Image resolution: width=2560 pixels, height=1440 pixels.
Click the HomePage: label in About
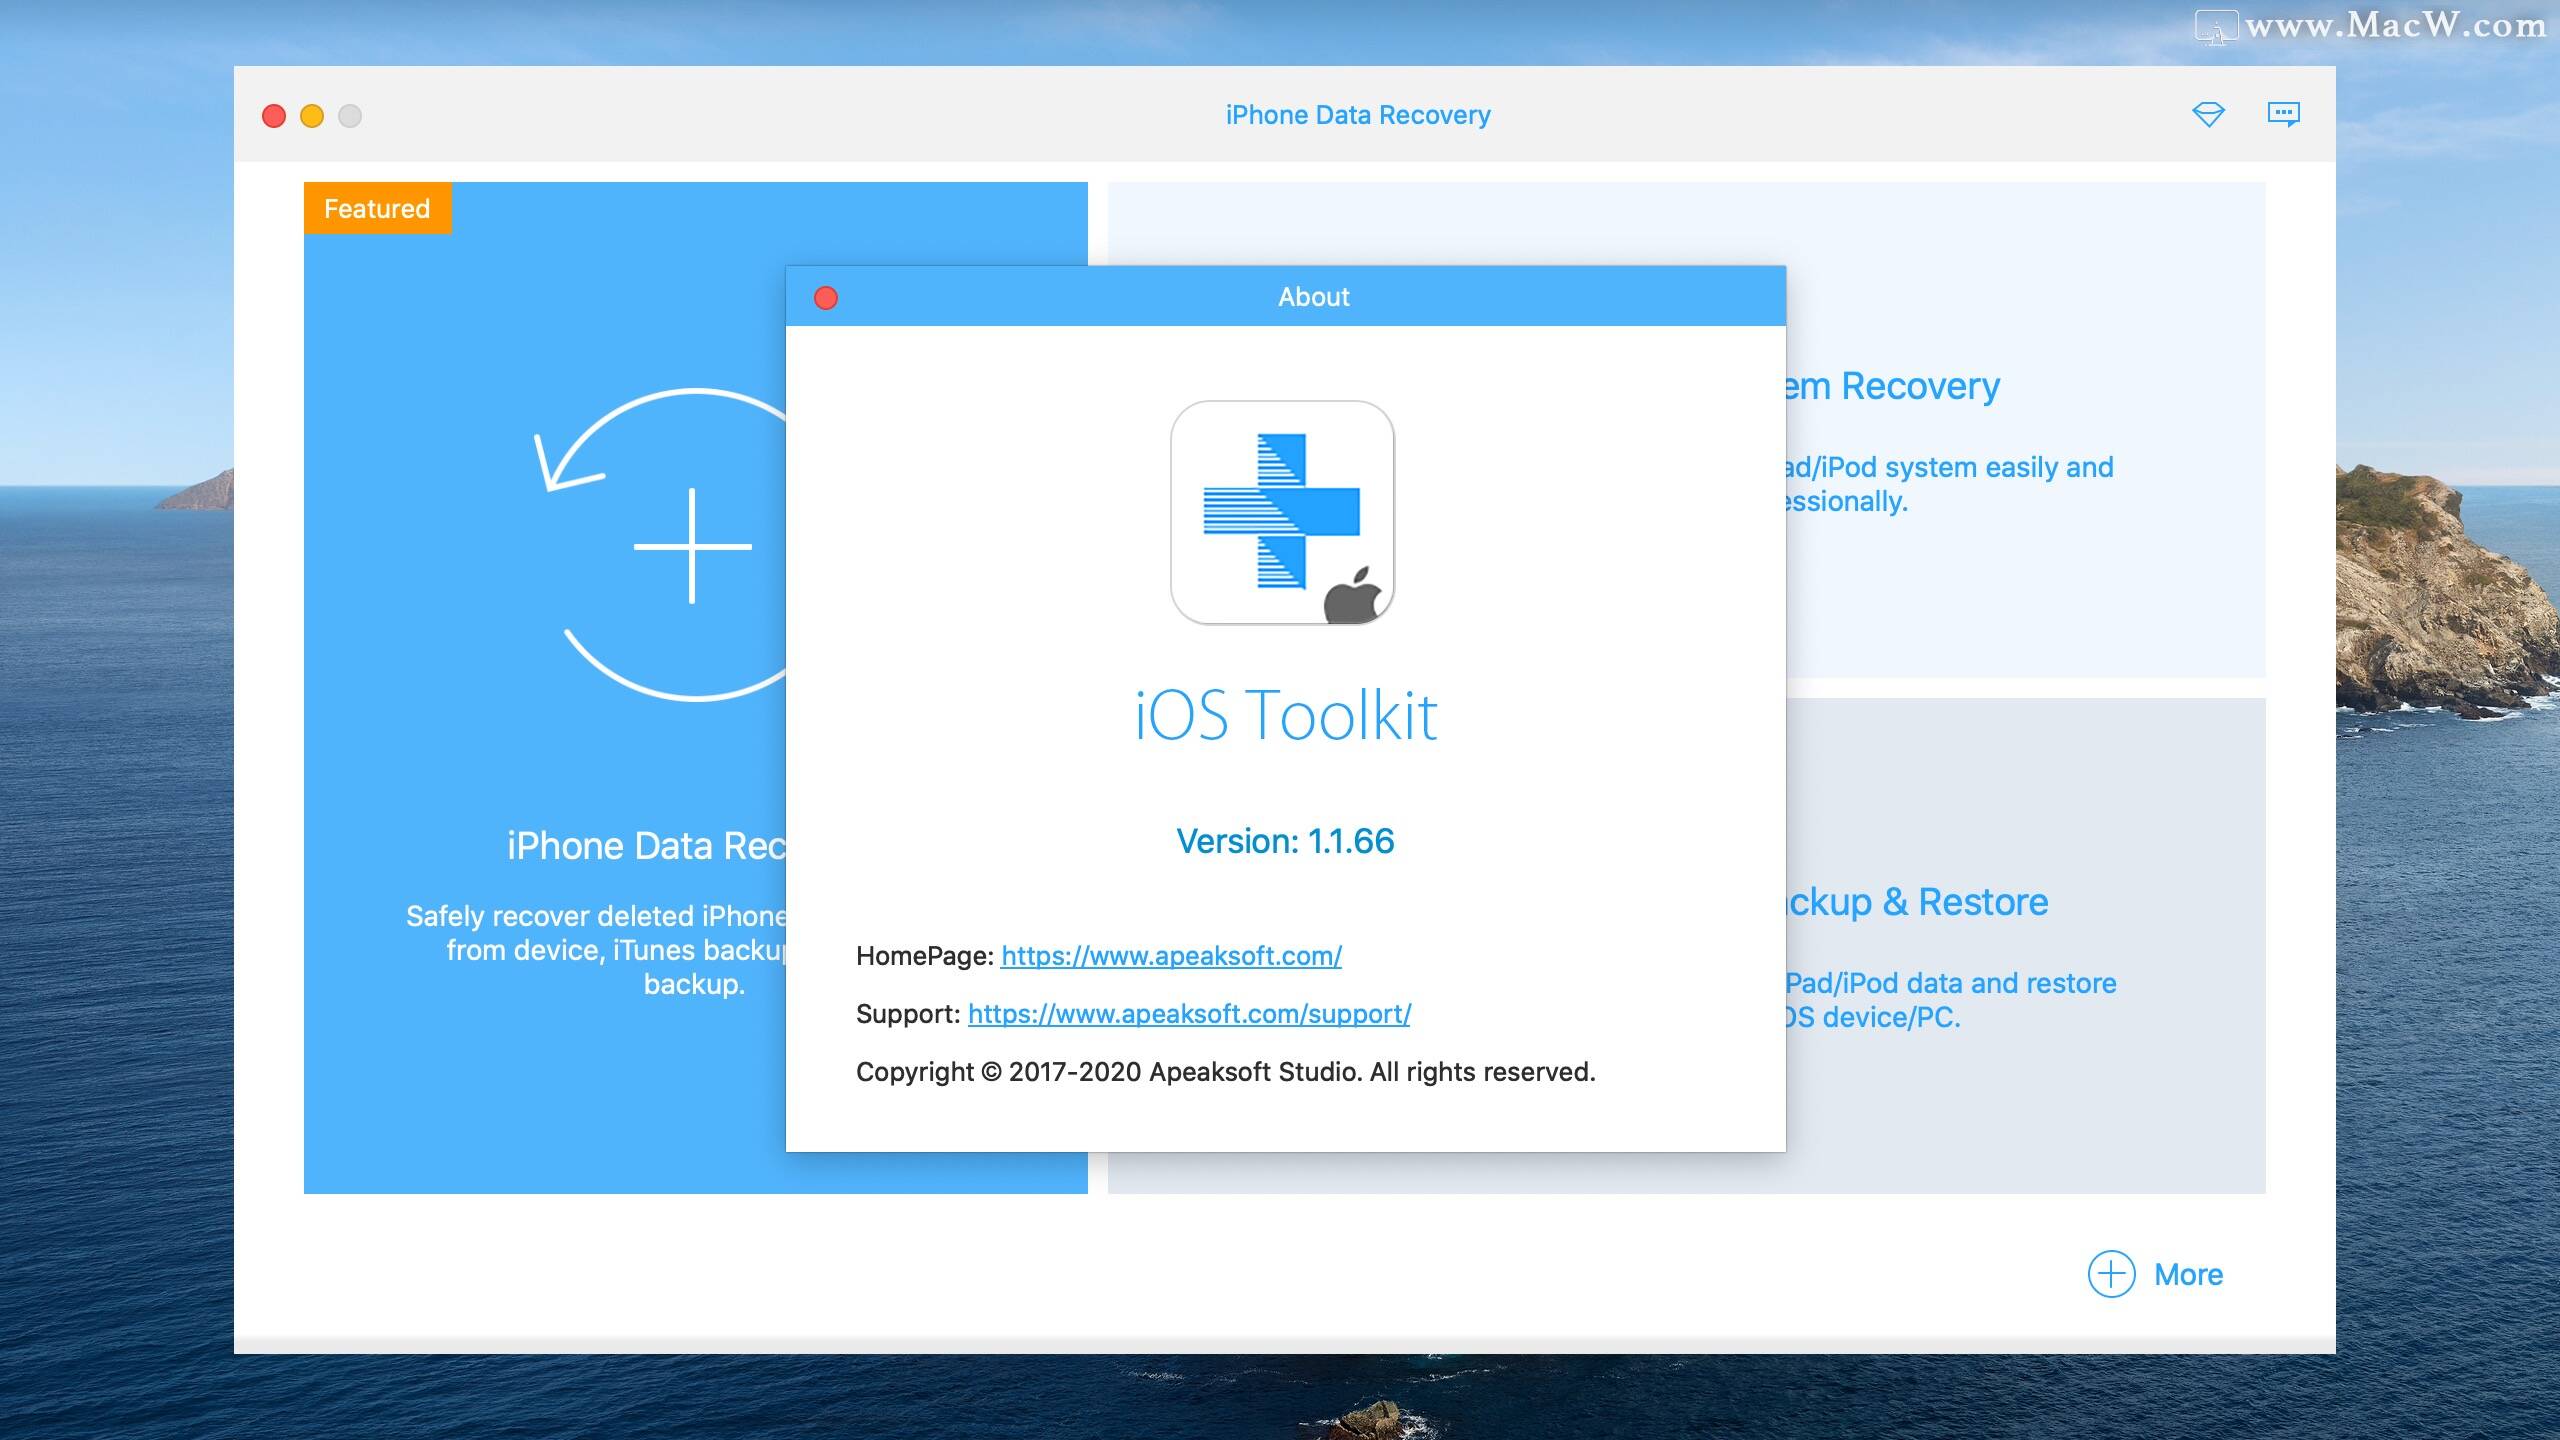pyautogui.click(x=925, y=956)
